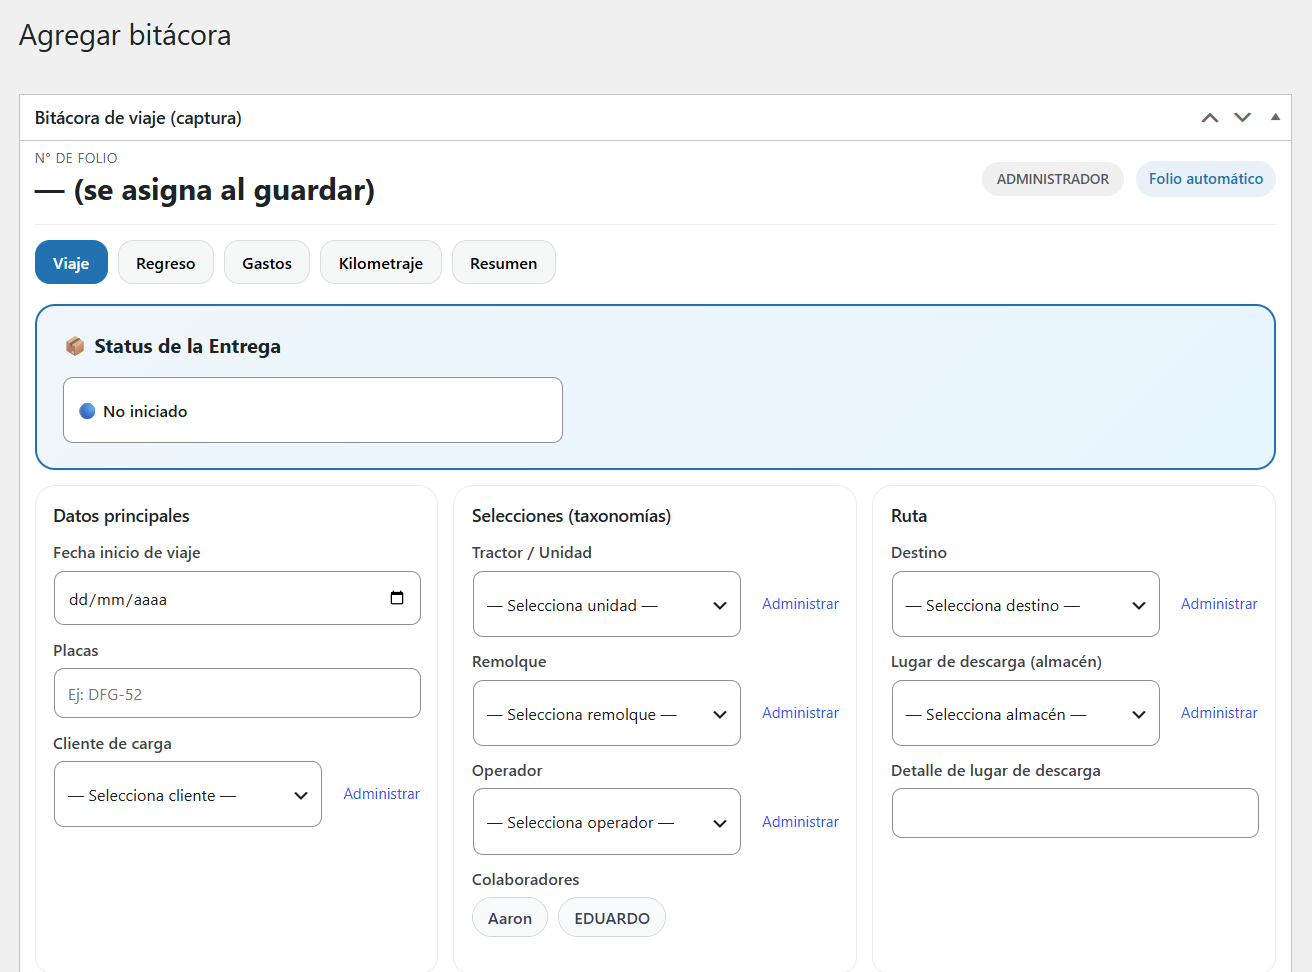Click Administrar link next to Cliente de carga

(382, 794)
